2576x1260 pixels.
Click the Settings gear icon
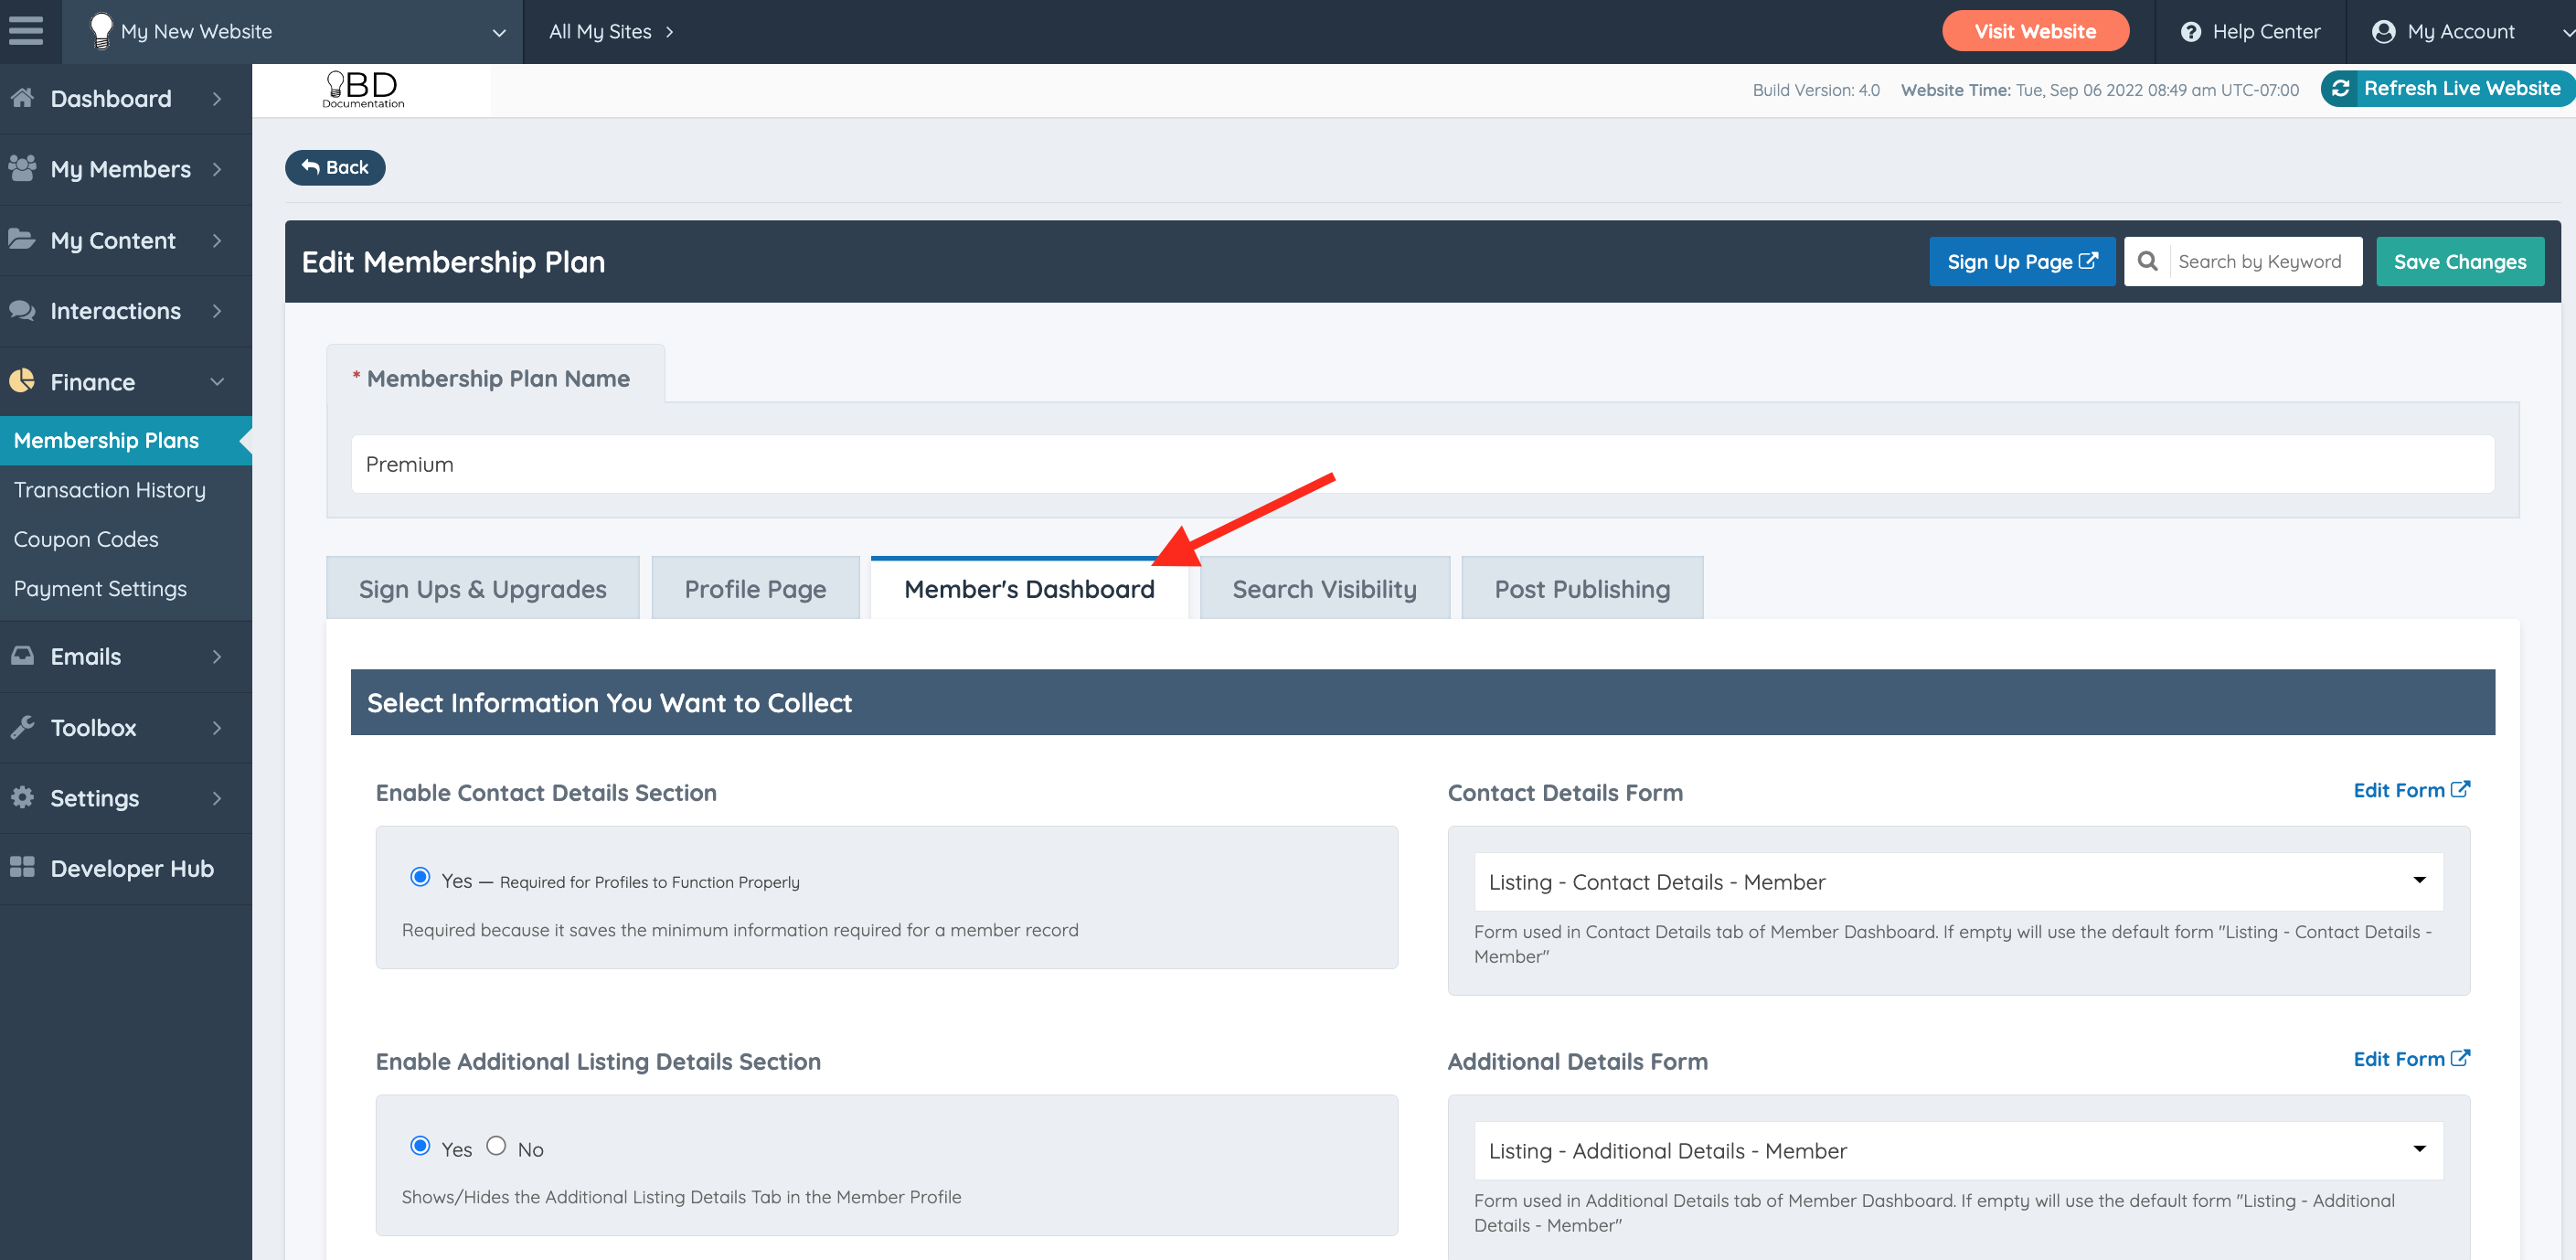22,797
